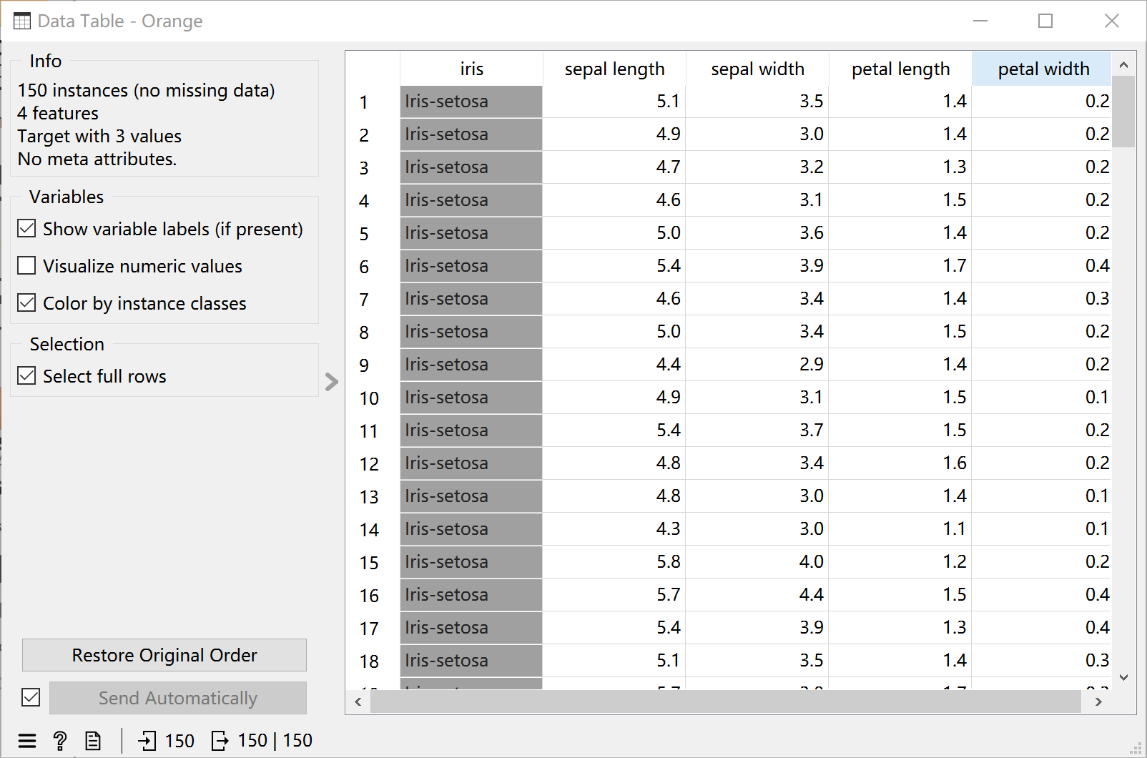
Task: Click the down scroll arrow of vertical scrollbar
Action: point(1124,678)
